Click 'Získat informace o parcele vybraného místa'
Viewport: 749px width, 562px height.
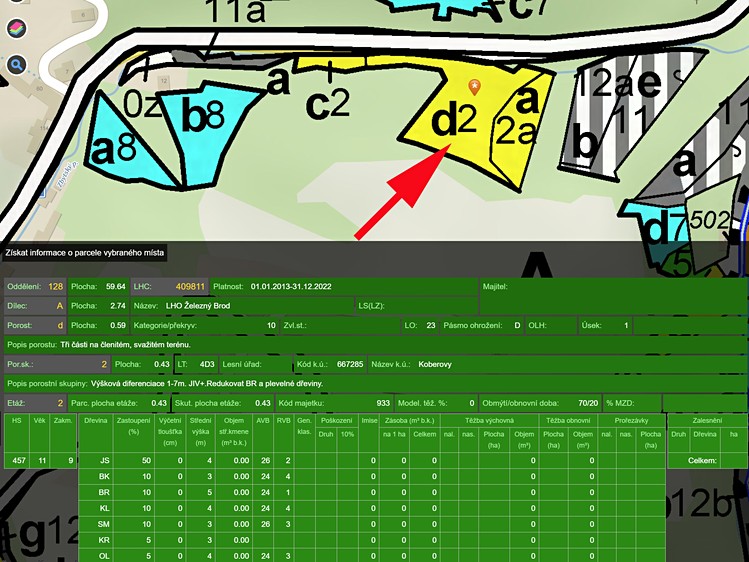85,253
